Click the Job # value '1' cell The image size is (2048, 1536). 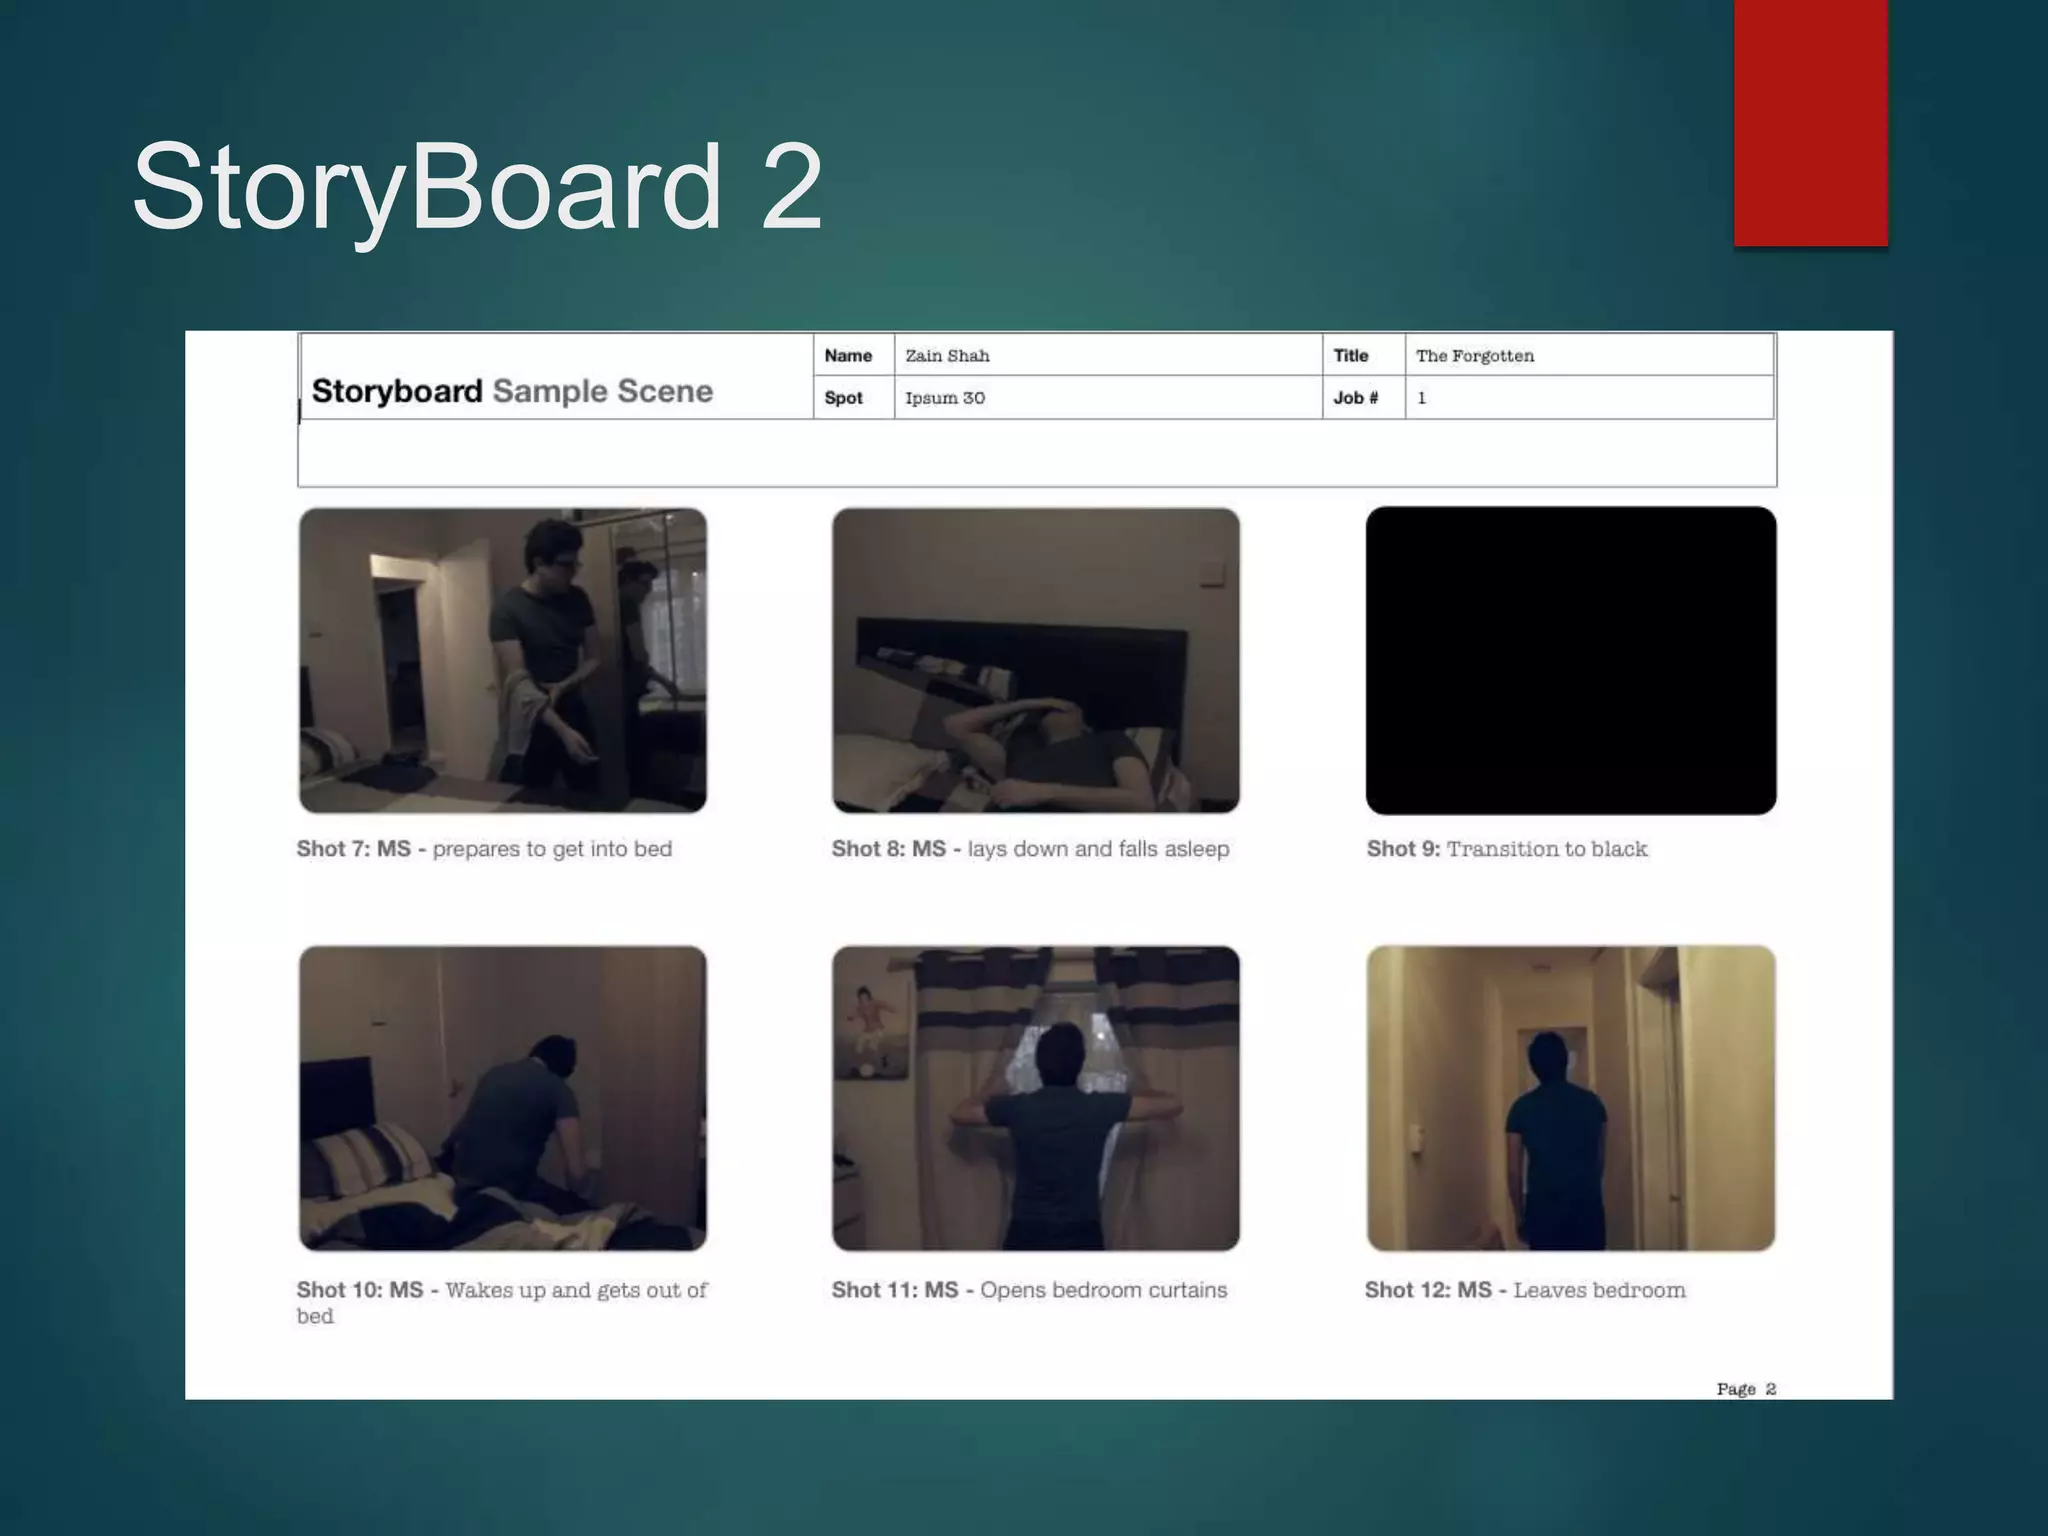click(1589, 398)
